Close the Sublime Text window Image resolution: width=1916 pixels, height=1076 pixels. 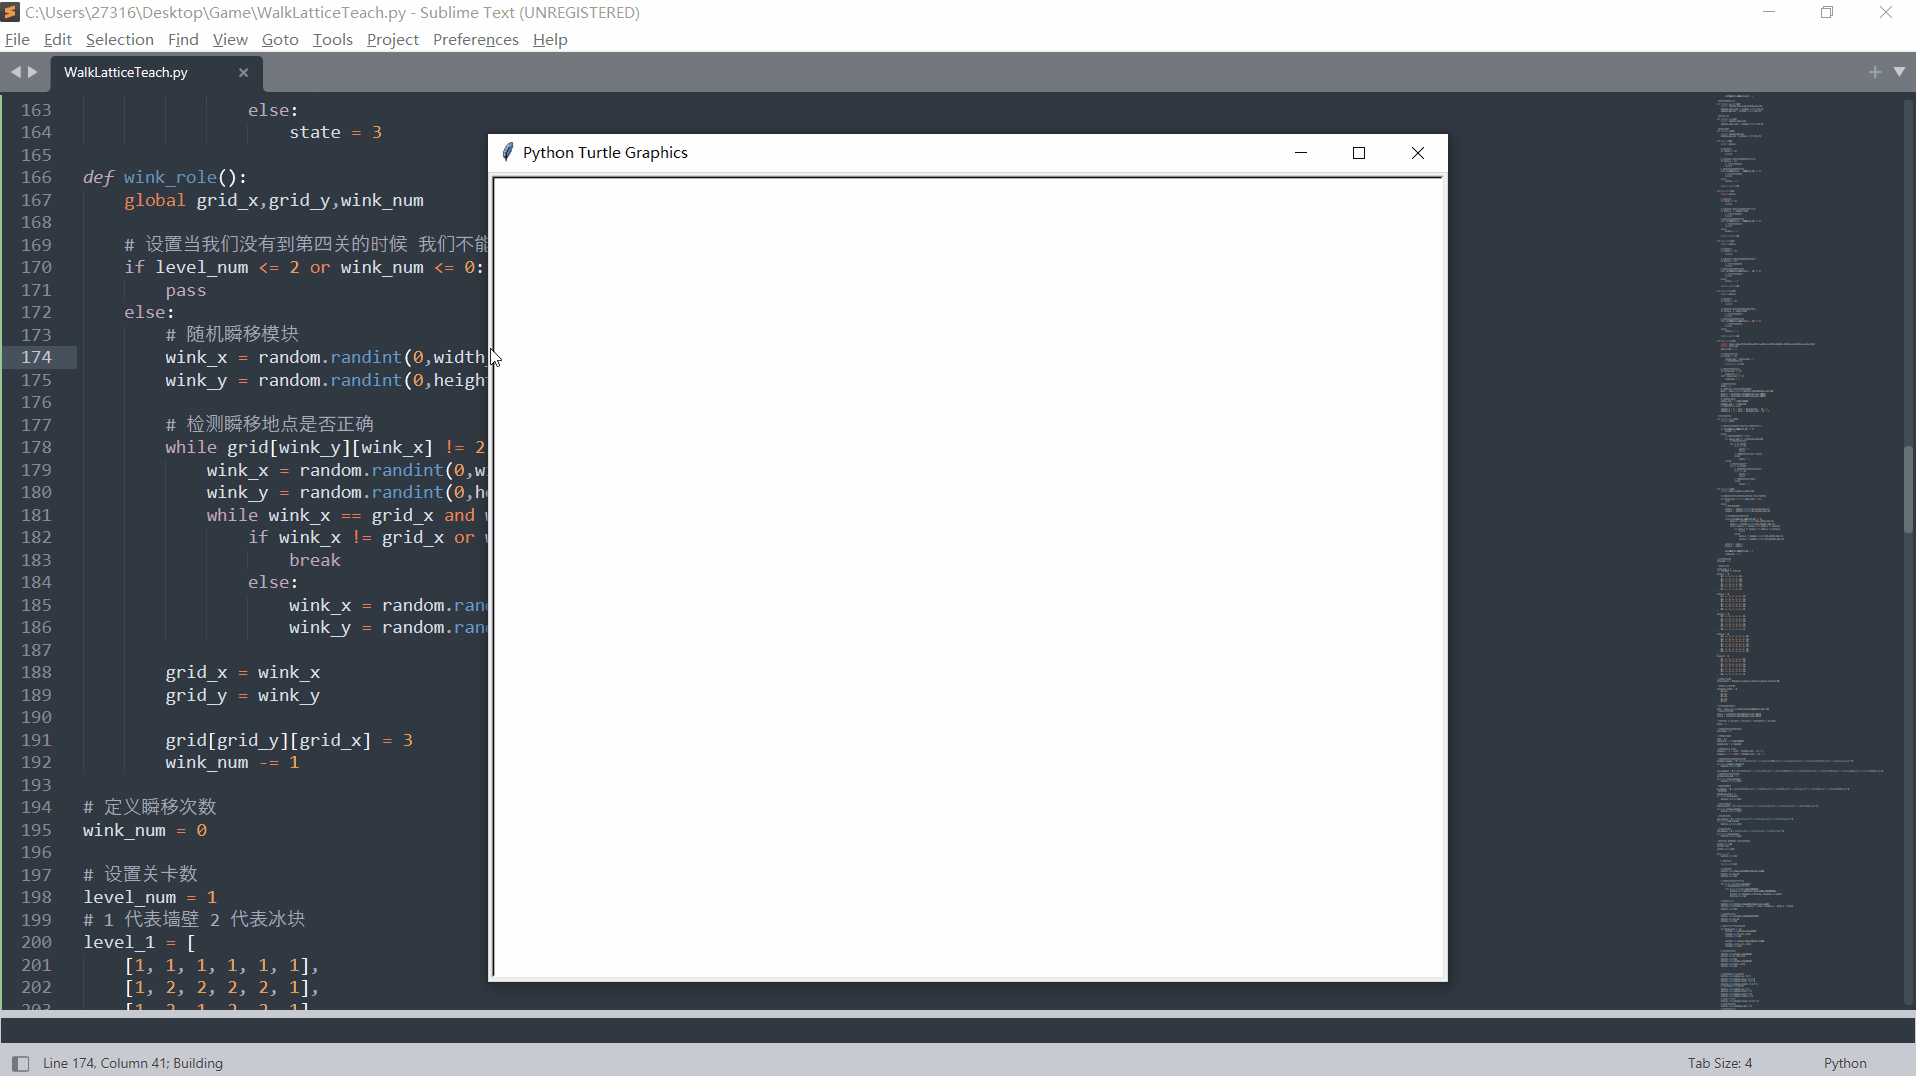pyautogui.click(x=1886, y=12)
